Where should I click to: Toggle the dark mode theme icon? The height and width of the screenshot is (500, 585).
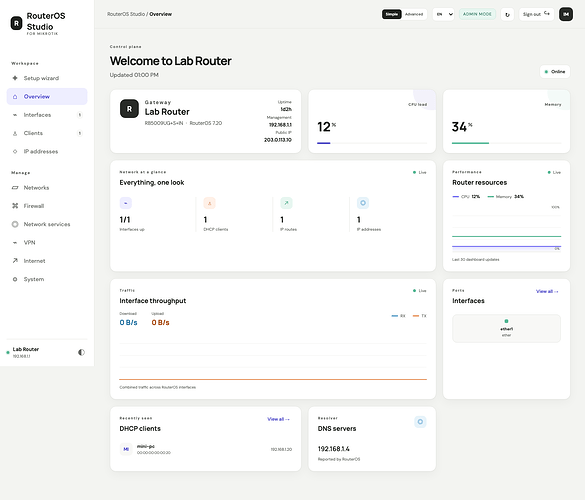point(81,352)
